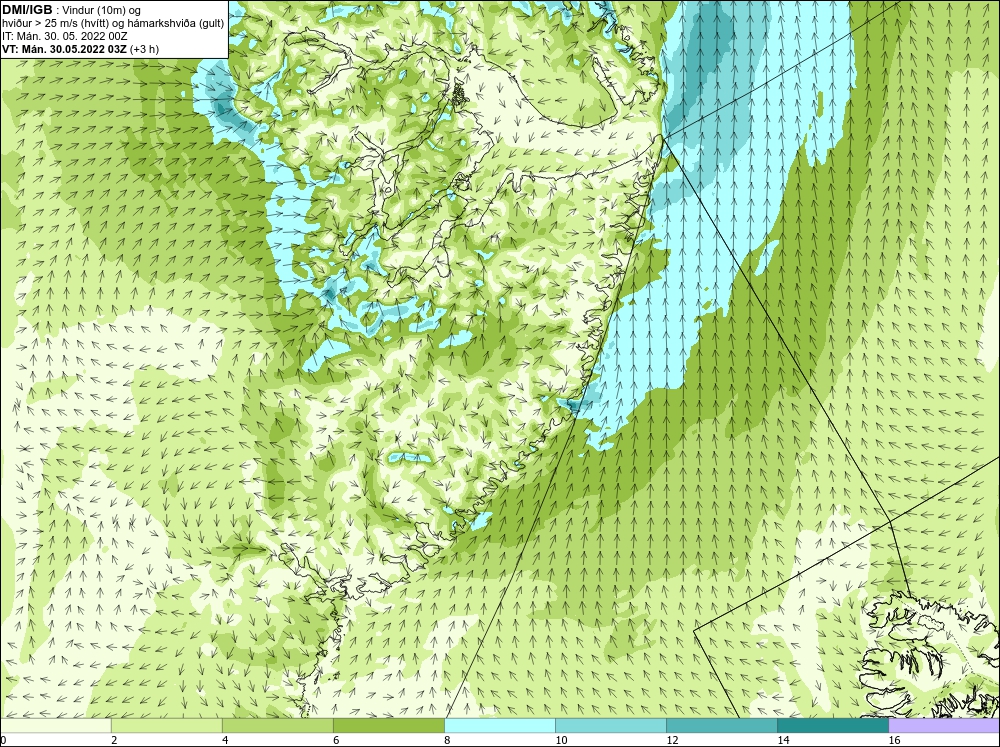This screenshot has width=1000, height=747.
Task: Click the 8–10 m/s light cyan swatch
Action: (x=500, y=725)
